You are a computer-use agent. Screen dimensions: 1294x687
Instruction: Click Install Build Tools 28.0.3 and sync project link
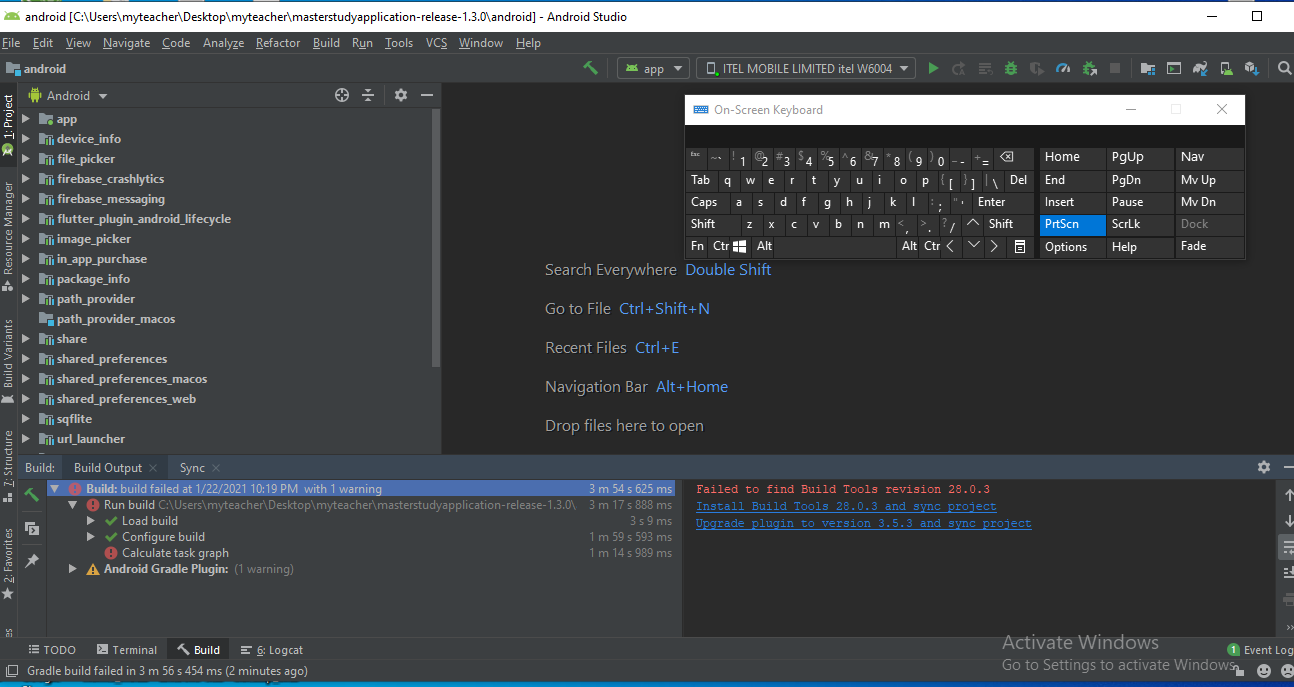[x=846, y=506]
